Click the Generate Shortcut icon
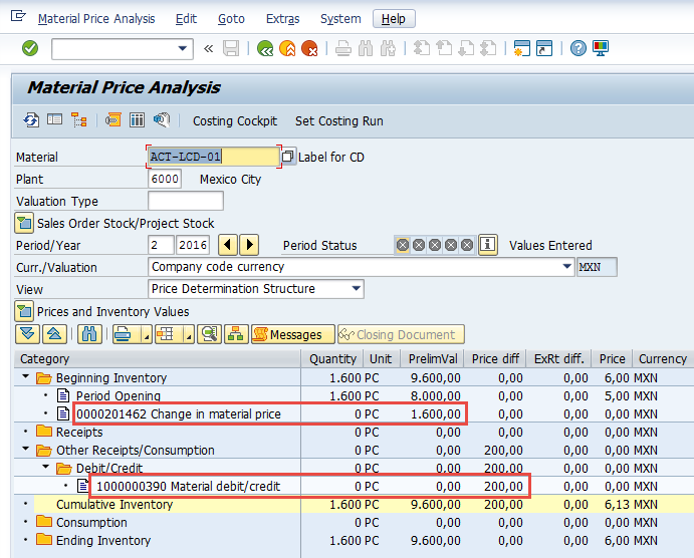The image size is (694, 558). (544, 48)
